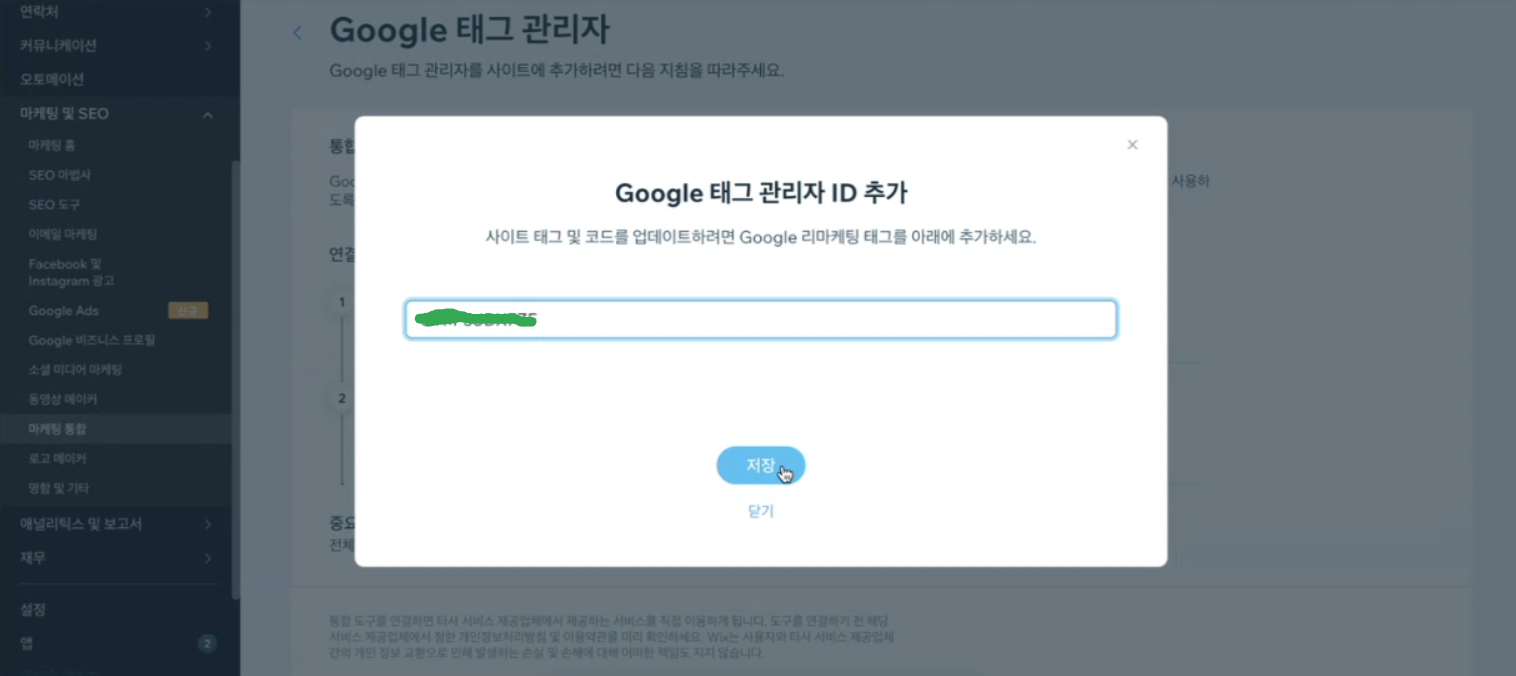Open Google Ads in the sidebar
The height and width of the screenshot is (676, 1516).
point(64,311)
